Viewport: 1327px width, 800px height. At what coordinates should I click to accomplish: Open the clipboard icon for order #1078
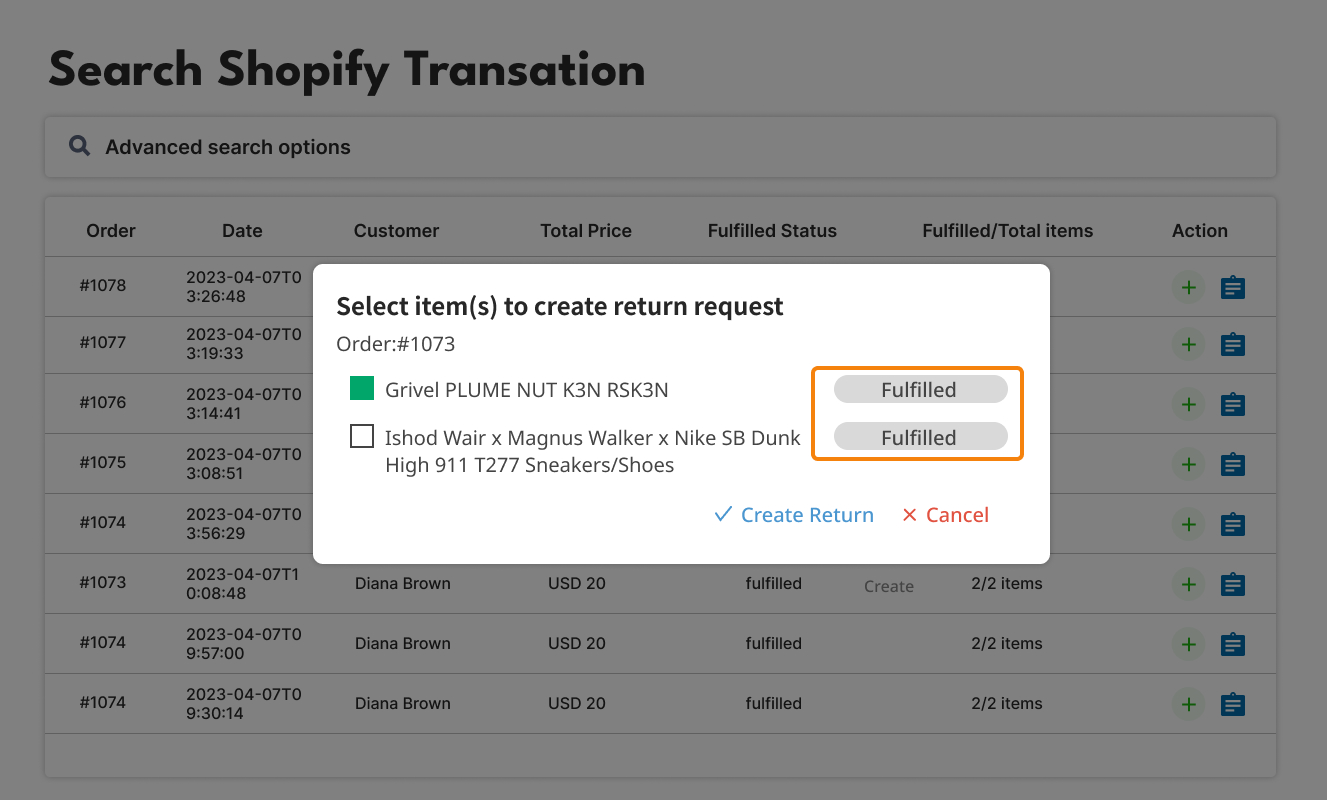[x=1233, y=288]
